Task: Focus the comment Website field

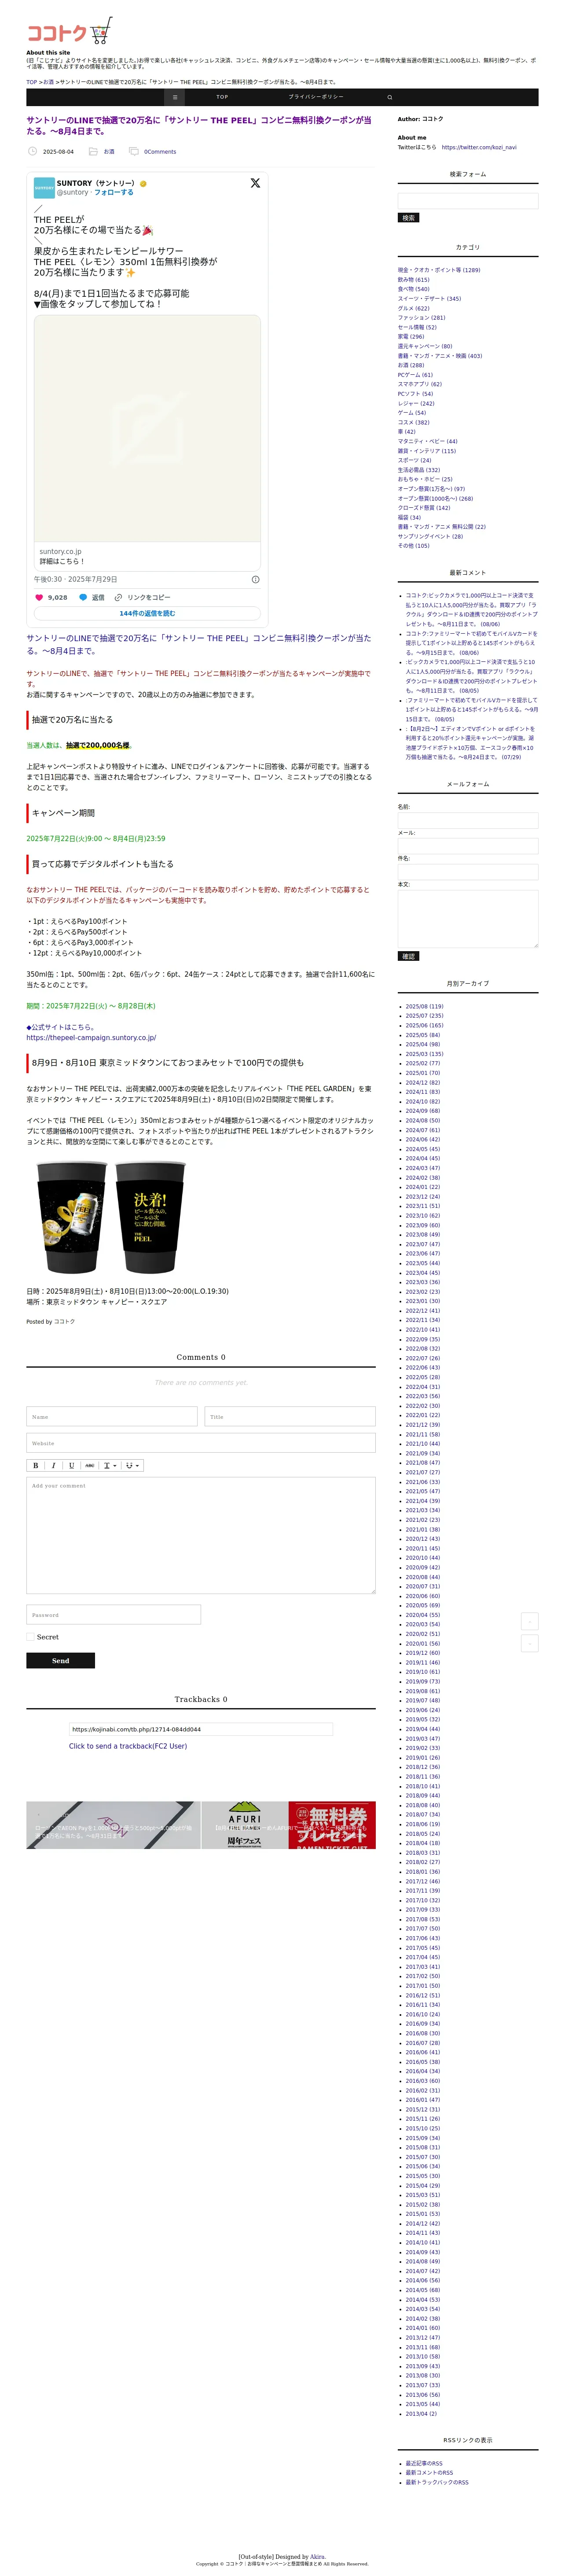Action: (201, 1442)
